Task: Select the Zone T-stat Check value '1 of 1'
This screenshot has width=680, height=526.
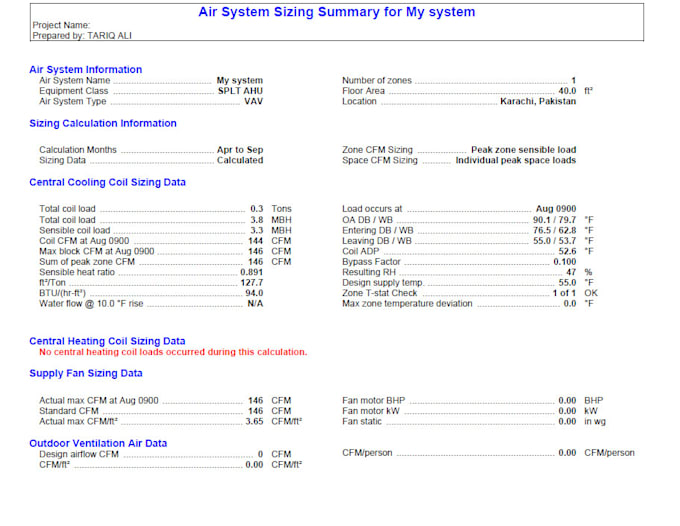Action: click(x=564, y=293)
